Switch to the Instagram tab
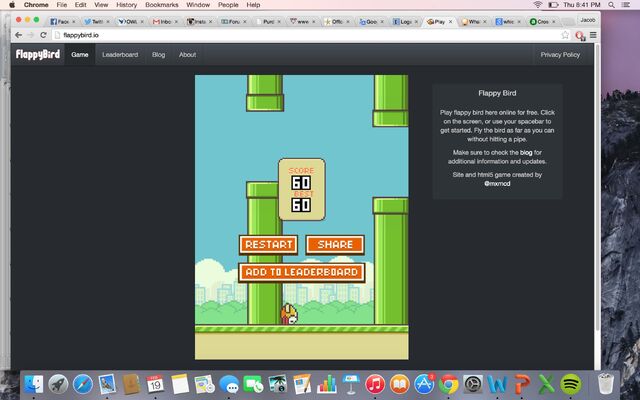Screen dimensions: 640x400 (x=198, y=22)
